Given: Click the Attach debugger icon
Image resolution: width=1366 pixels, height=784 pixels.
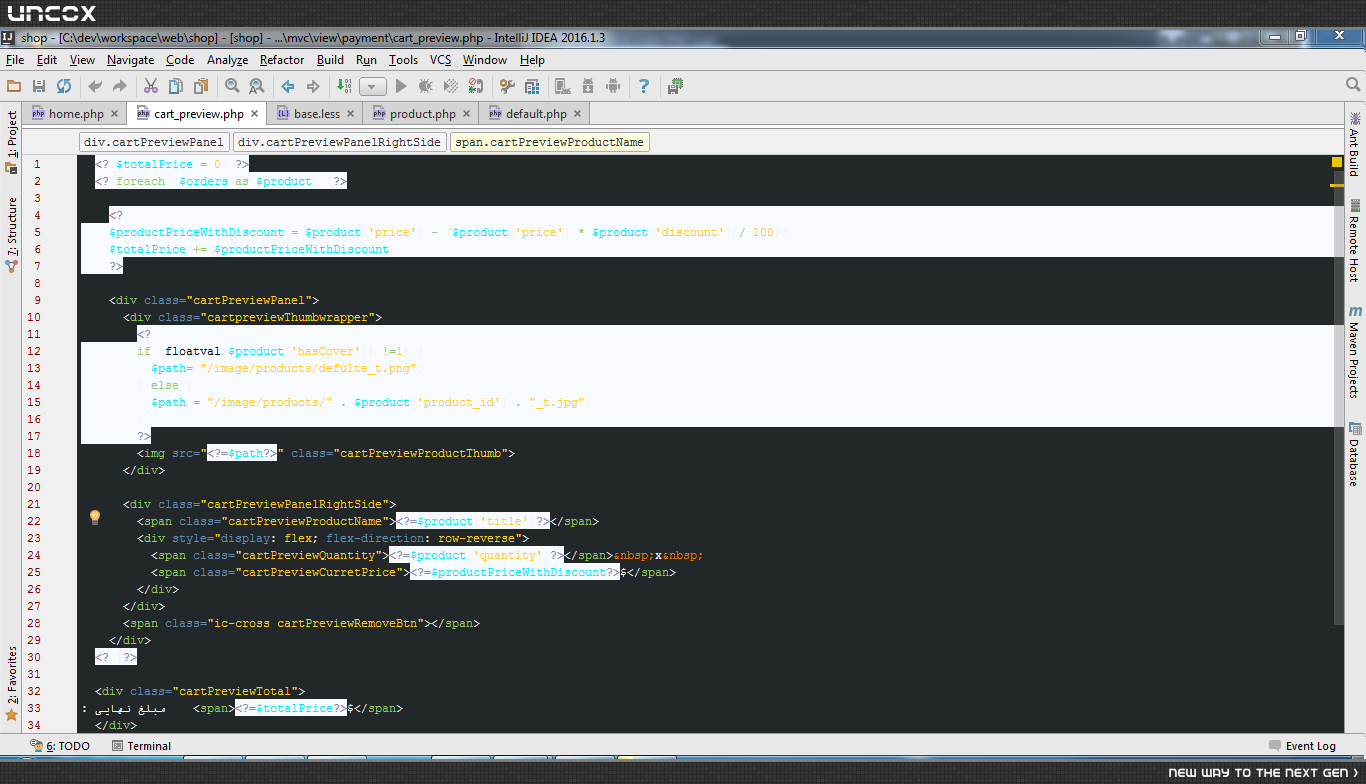Looking at the screenshot, I should 476,87.
